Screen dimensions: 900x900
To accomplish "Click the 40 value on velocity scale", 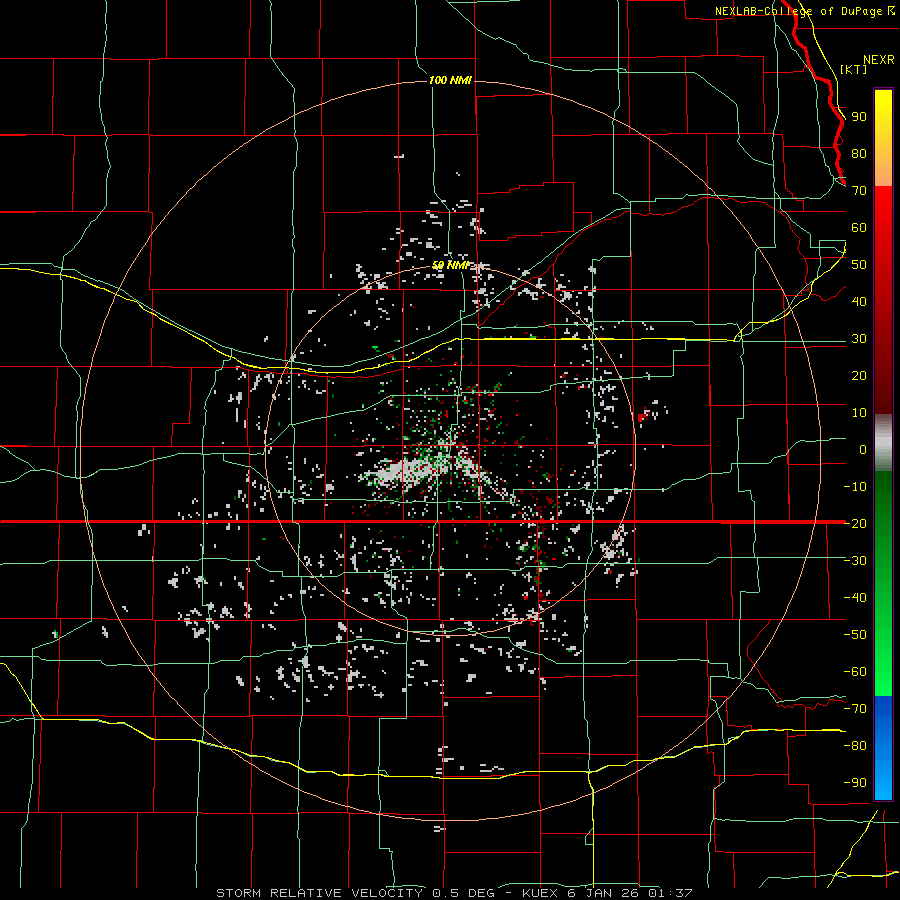I will coord(859,302).
